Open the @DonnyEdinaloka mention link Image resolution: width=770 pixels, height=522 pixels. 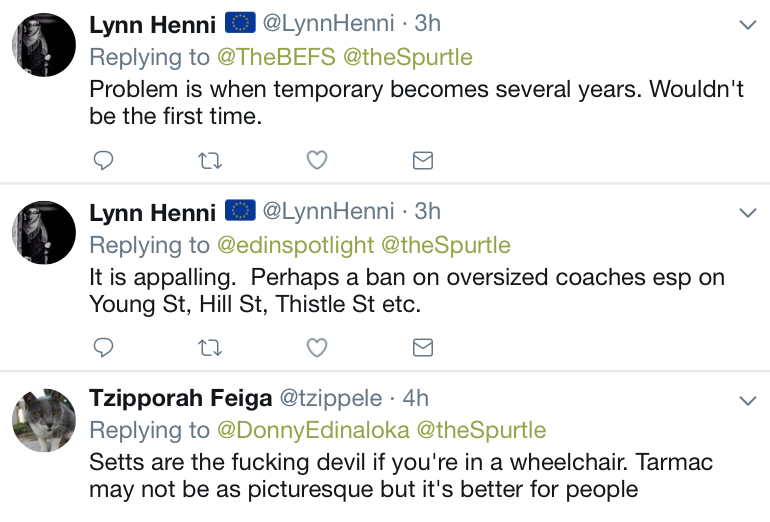[313, 430]
